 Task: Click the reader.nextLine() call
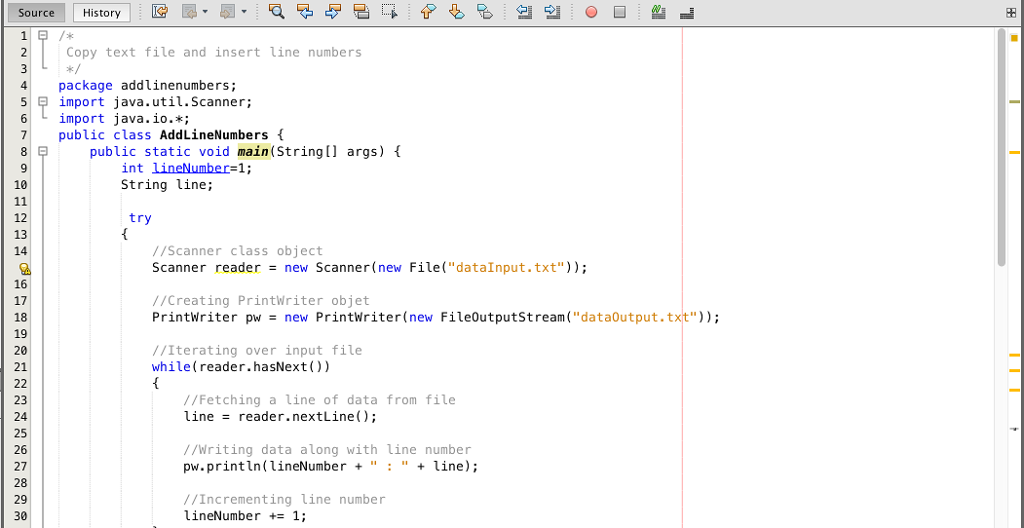pyautogui.click(x=304, y=417)
